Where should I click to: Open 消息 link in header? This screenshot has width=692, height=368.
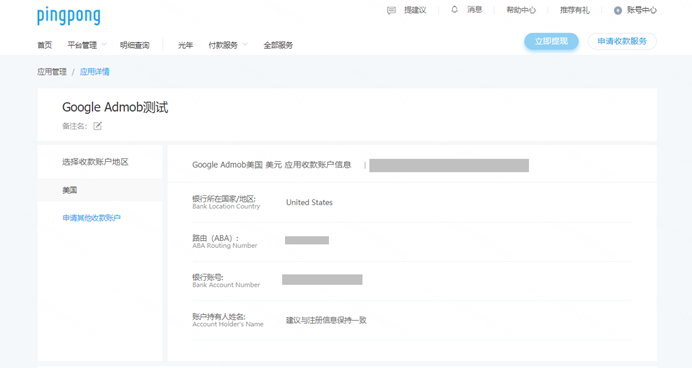click(x=475, y=10)
